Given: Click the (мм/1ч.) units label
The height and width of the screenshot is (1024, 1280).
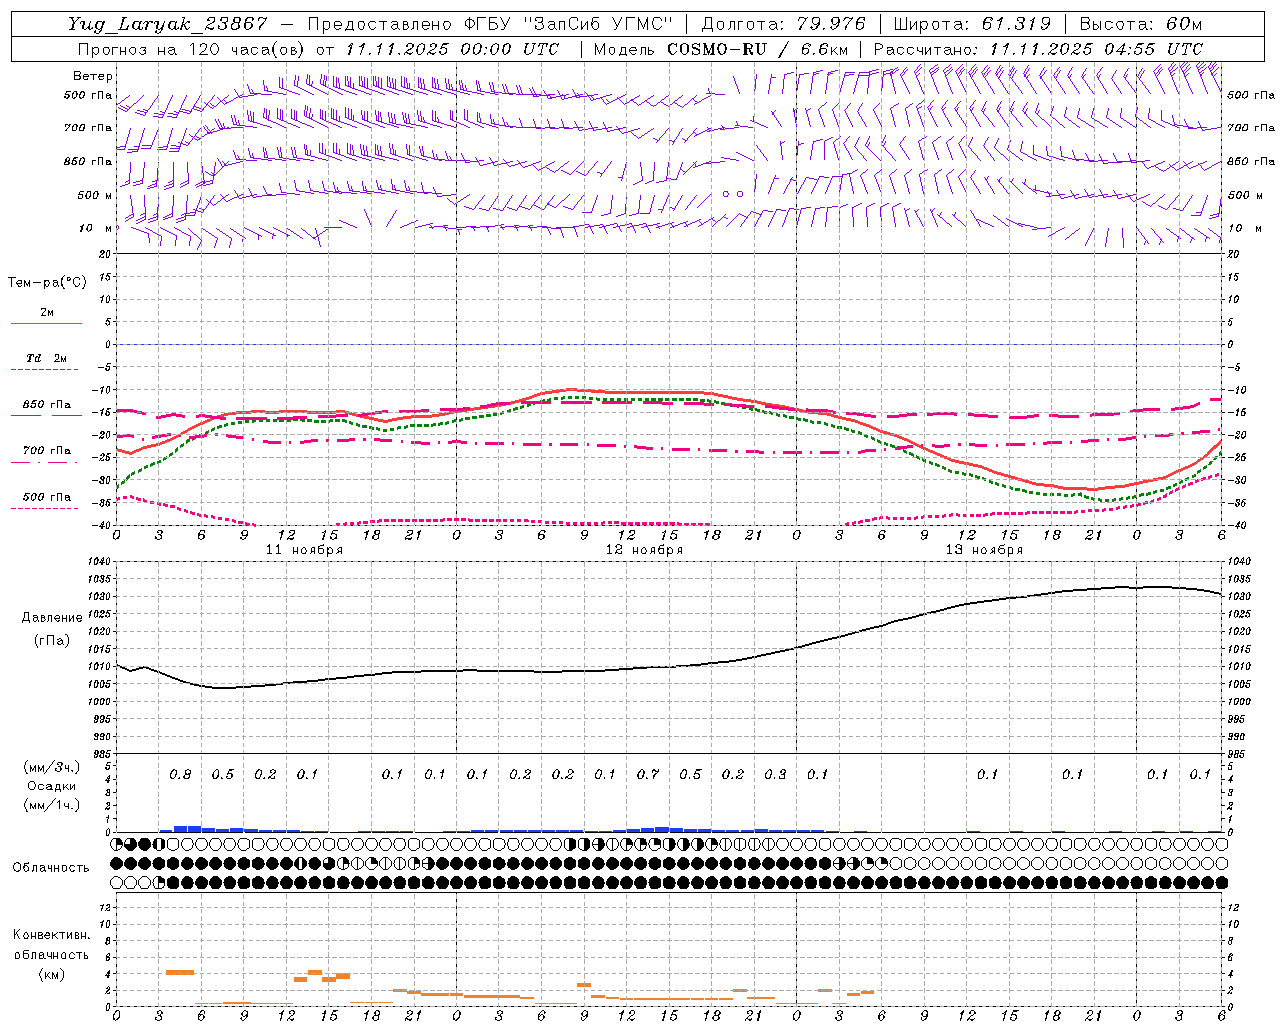Looking at the screenshot, I should click(x=52, y=805).
